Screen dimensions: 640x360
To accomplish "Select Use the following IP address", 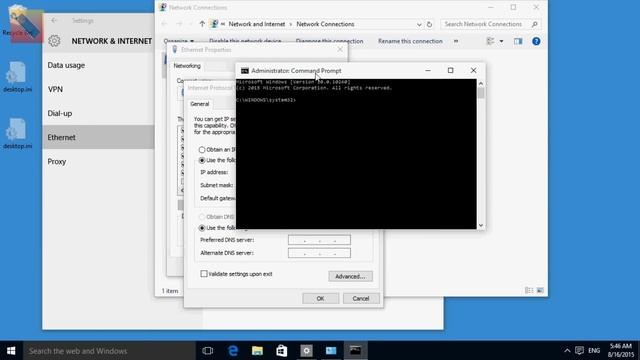I will click(202, 160).
